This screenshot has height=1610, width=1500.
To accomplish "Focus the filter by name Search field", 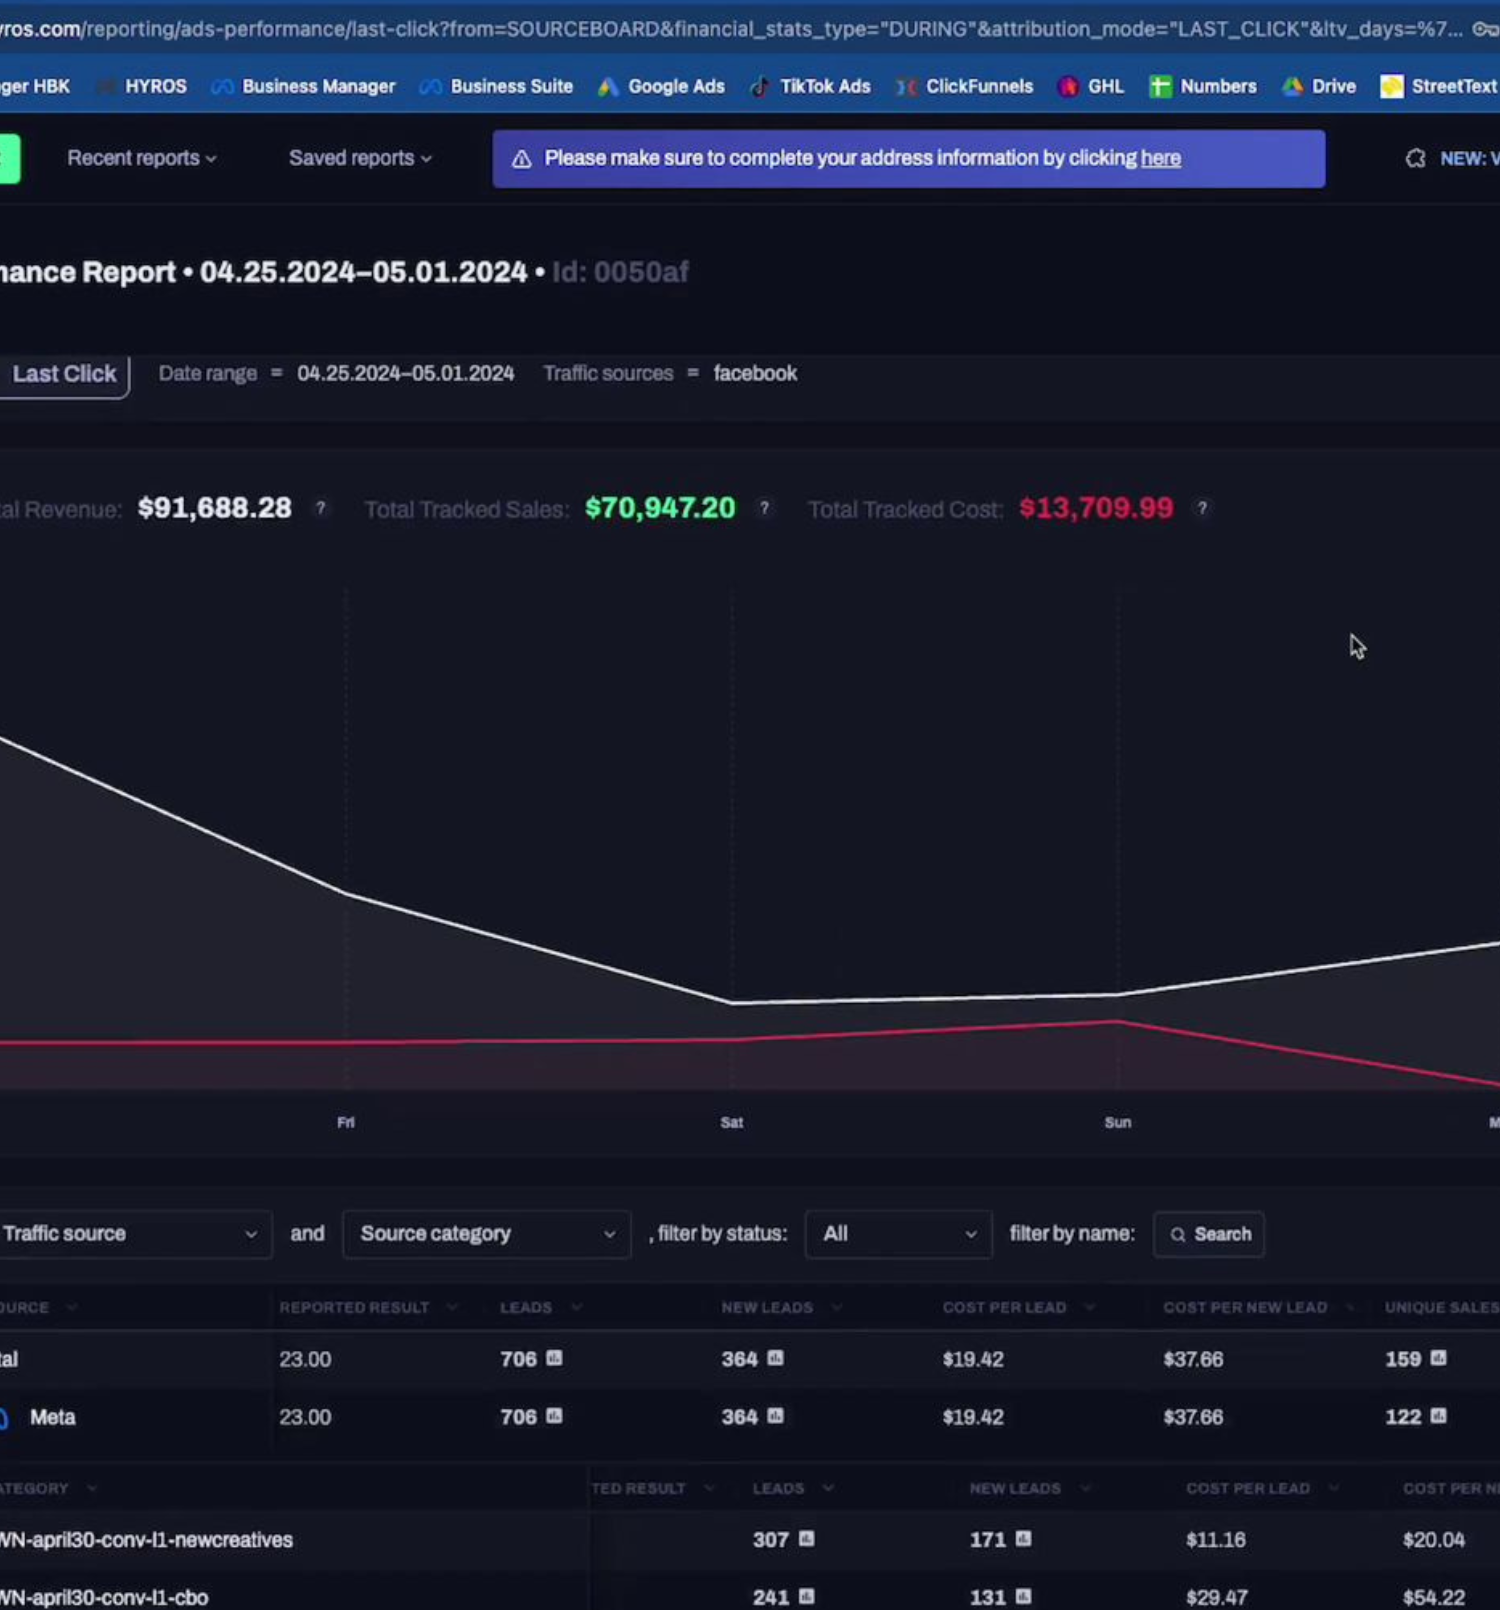I will coord(1209,1234).
